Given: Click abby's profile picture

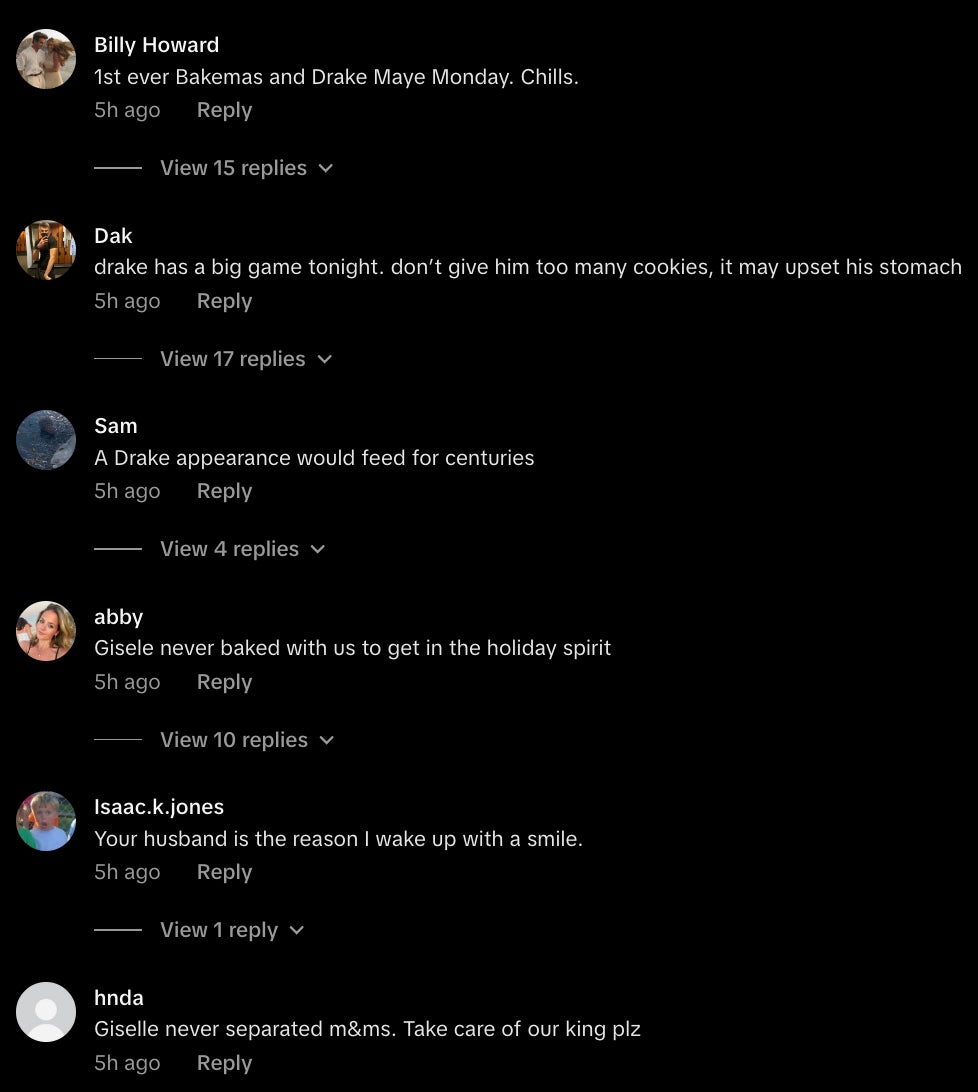Looking at the screenshot, I should click(46, 631).
